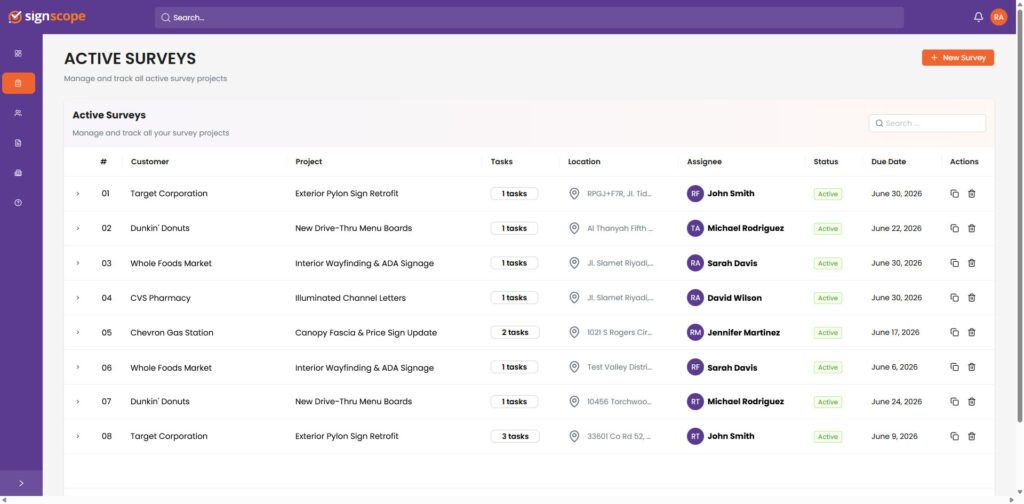
Task: Duplicate survey 02 Dunkin' Donuts
Action: (954, 228)
